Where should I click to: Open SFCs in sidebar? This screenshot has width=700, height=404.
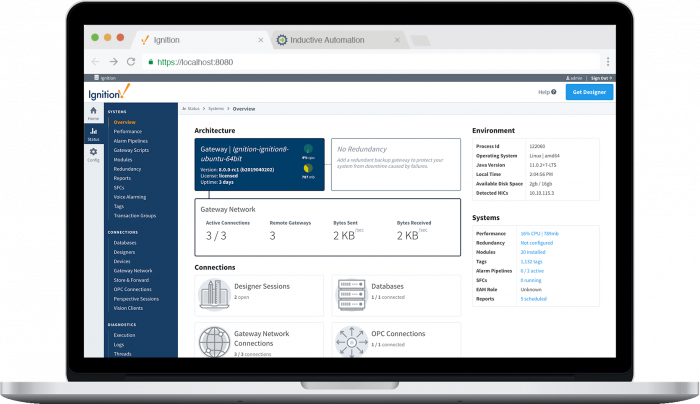pos(119,187)
